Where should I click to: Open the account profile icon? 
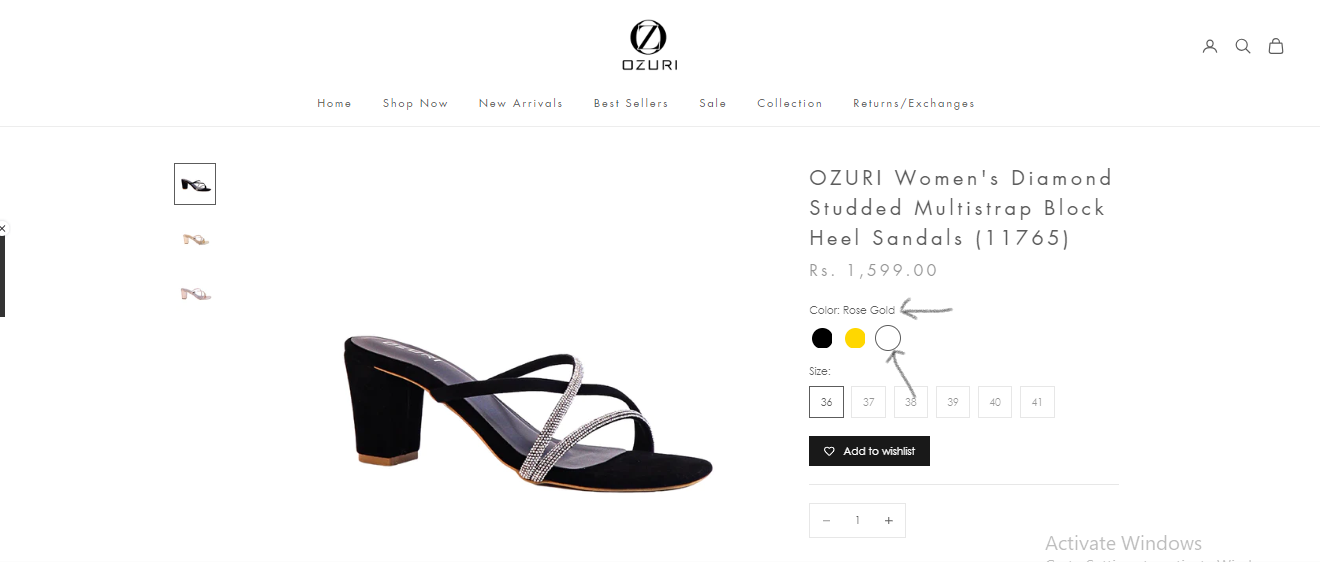[1210, 46]
